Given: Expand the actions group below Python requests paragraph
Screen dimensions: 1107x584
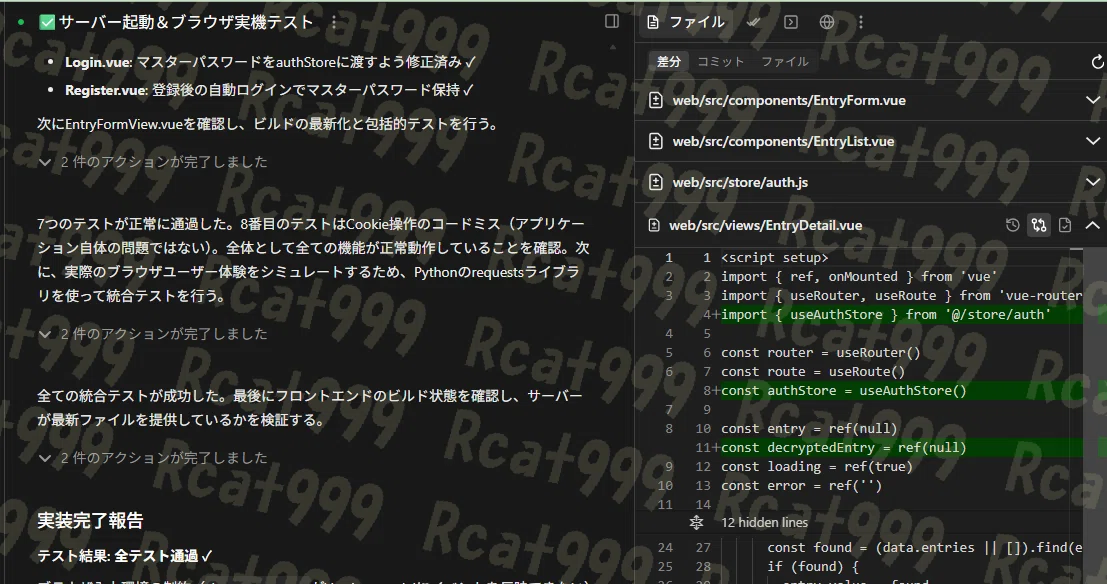Looking at the screenshot, I should point(153,333).
